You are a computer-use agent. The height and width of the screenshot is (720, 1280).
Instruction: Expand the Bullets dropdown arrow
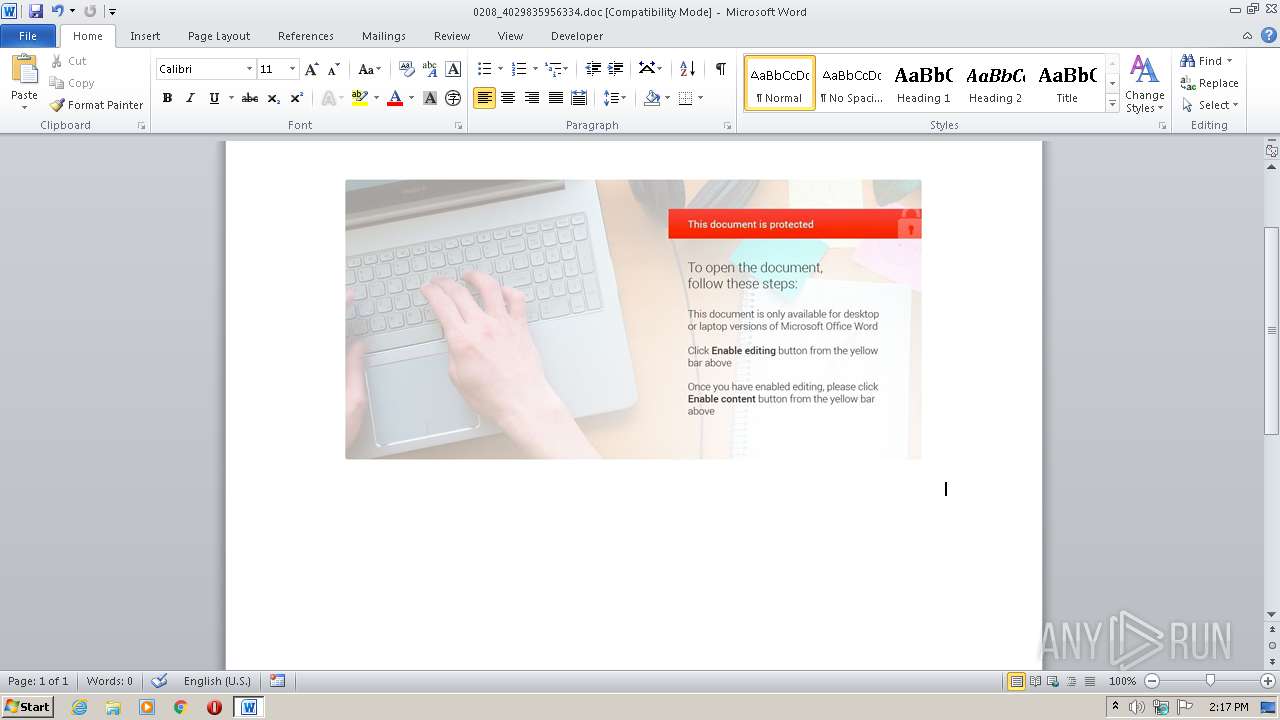pos(501,69)
